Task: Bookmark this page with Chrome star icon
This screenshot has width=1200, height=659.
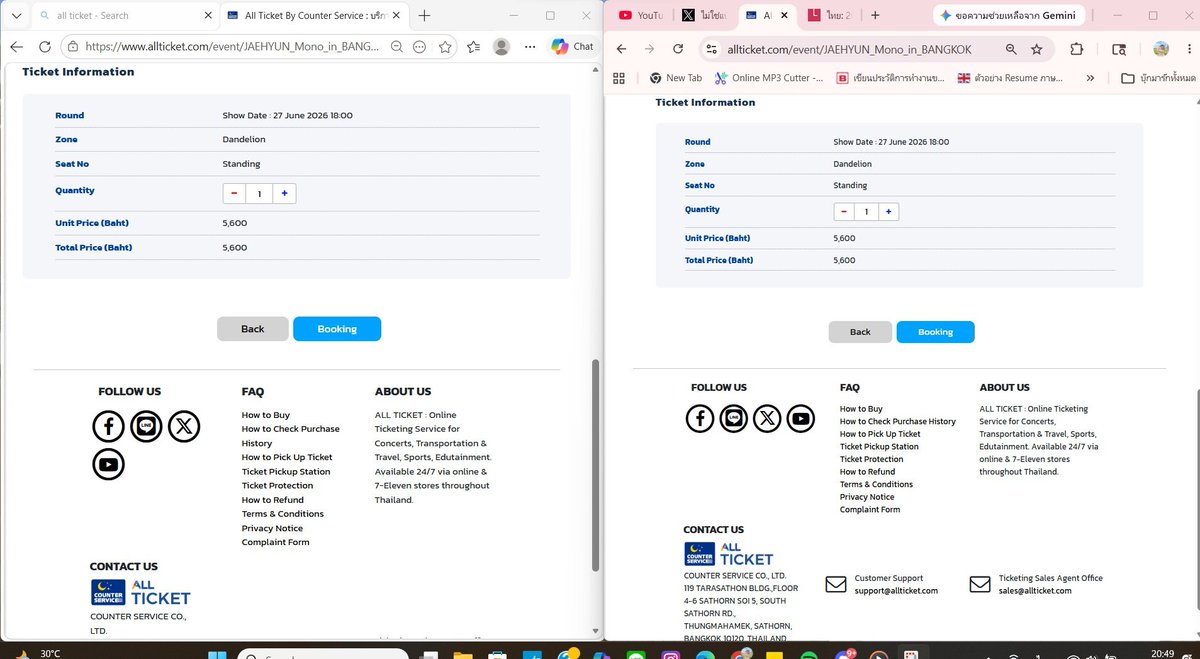Action: (1036, 49)
